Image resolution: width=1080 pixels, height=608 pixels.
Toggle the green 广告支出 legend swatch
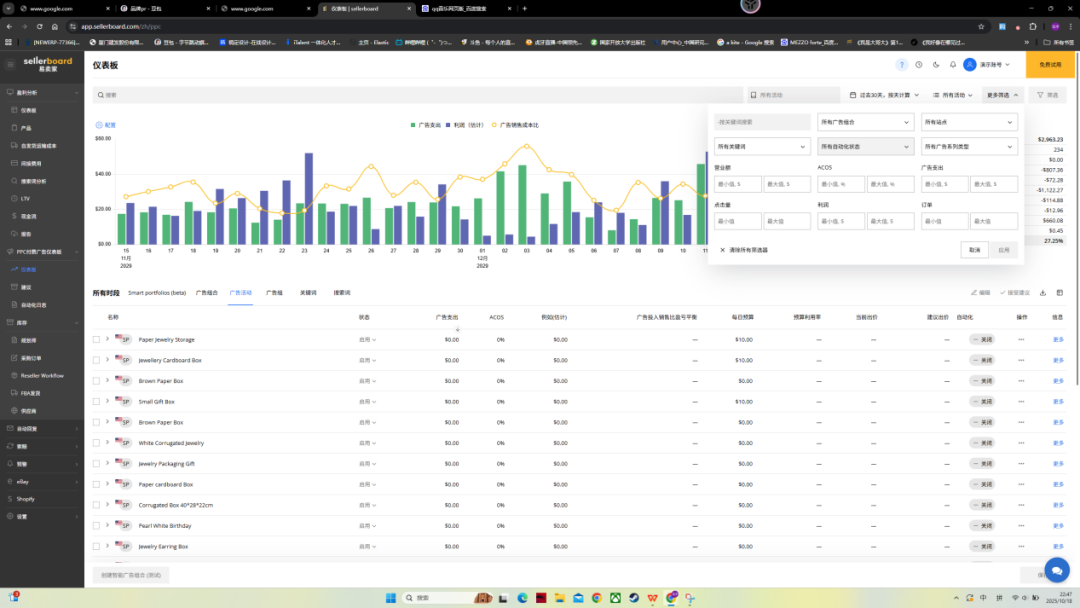(413, 125)
